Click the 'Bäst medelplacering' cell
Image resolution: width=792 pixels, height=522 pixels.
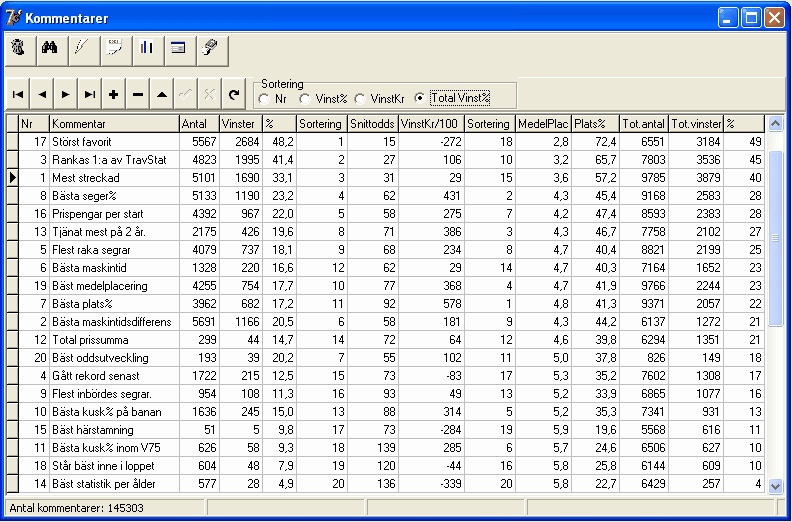pyautogui.click(x=115, y=286)
